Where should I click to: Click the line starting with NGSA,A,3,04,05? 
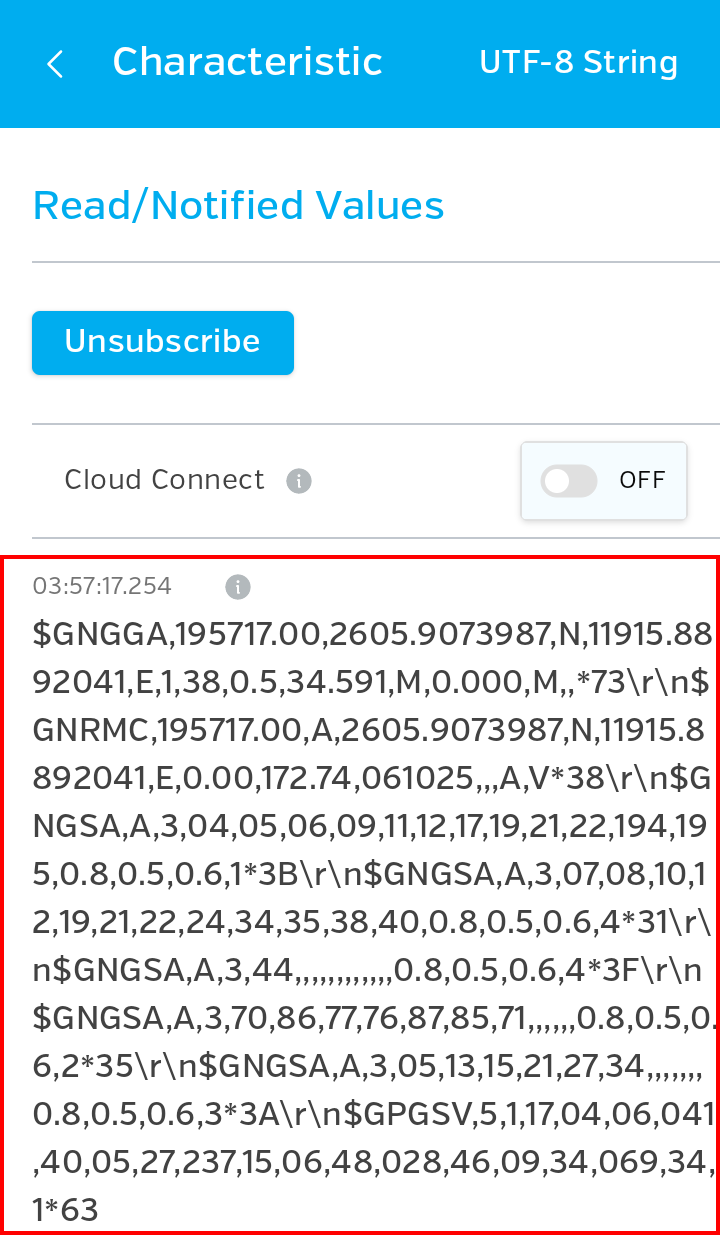tap(372, 826)
